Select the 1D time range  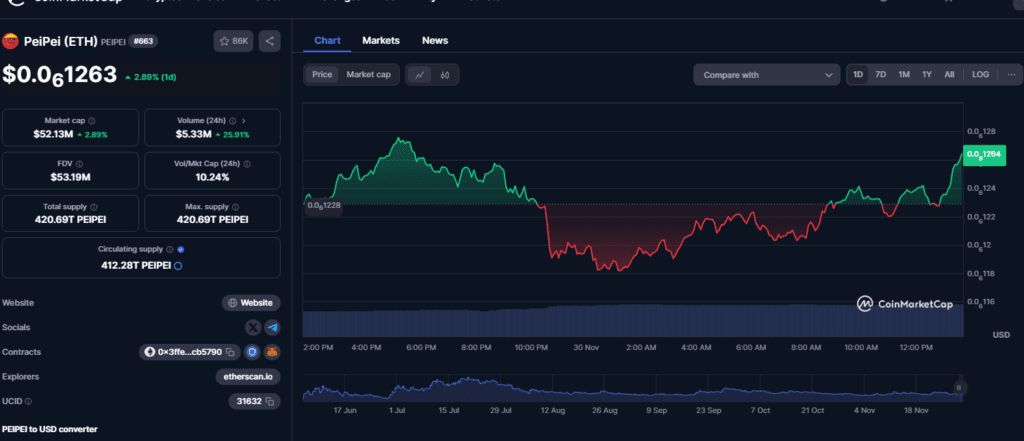tap(858, 74)
